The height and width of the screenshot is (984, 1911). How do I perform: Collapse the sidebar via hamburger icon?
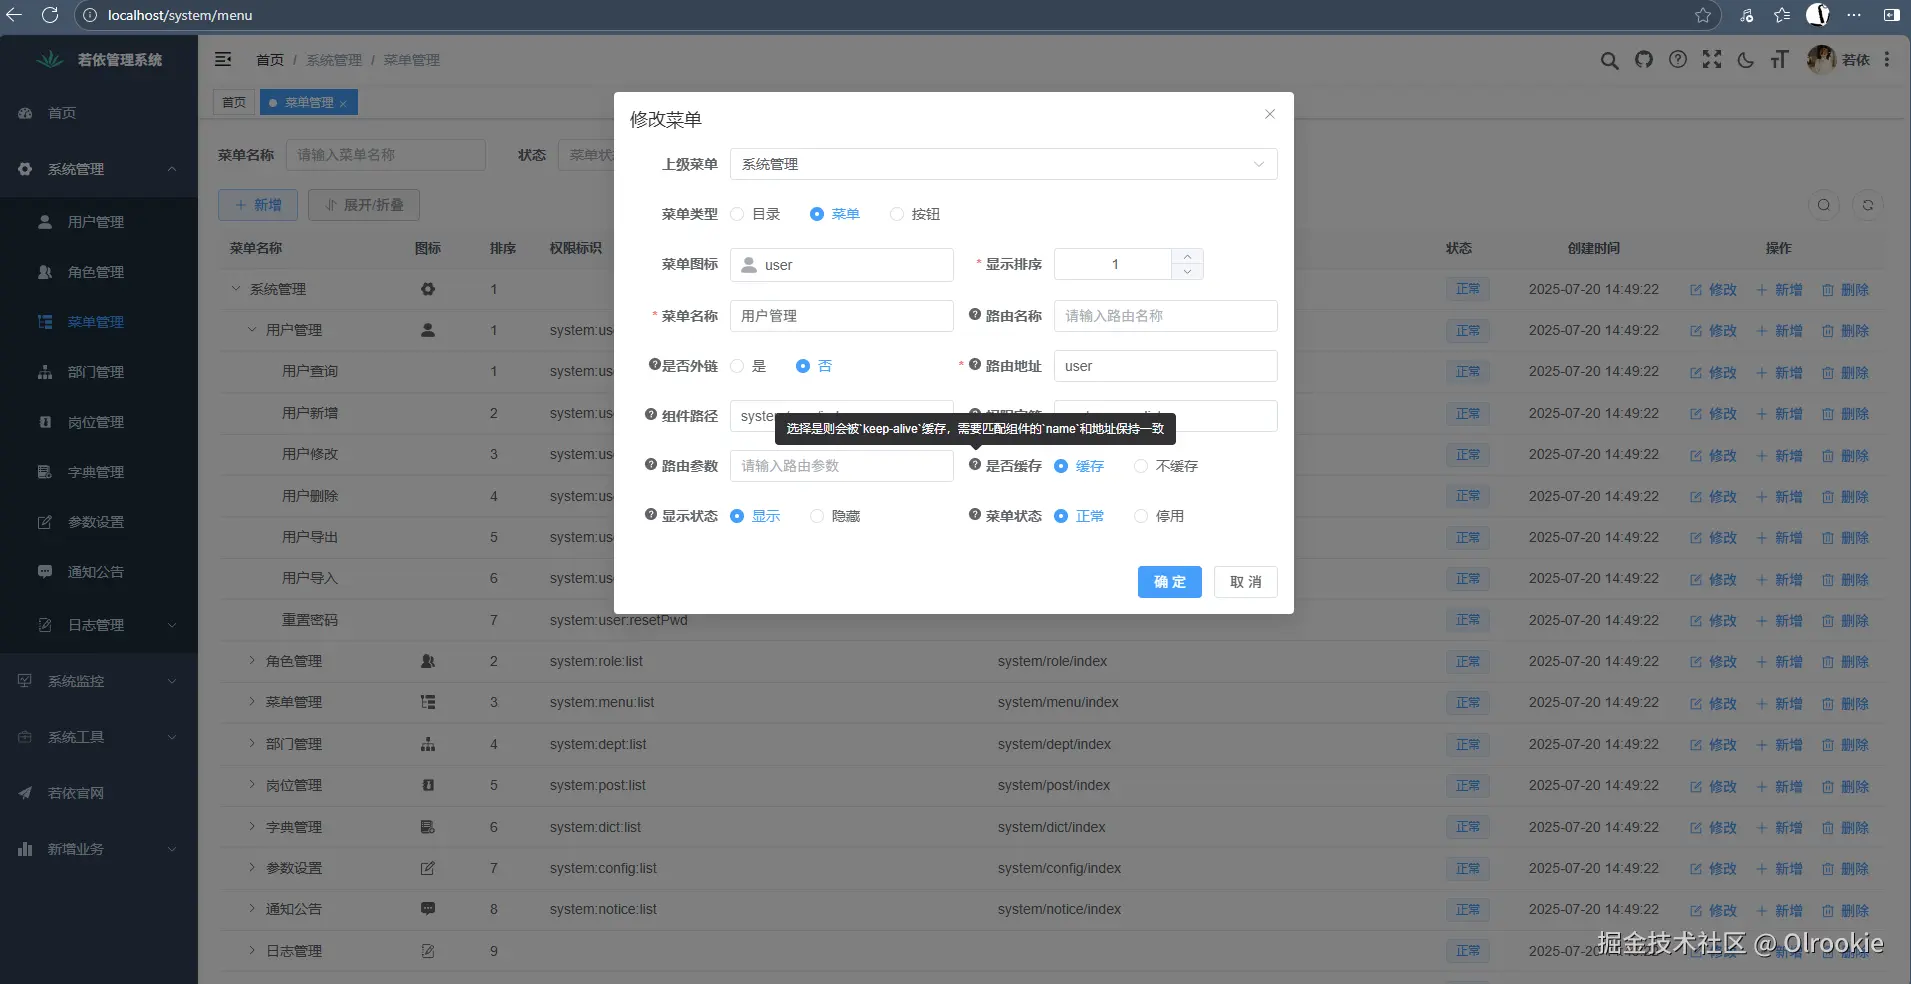click(222, 59)
